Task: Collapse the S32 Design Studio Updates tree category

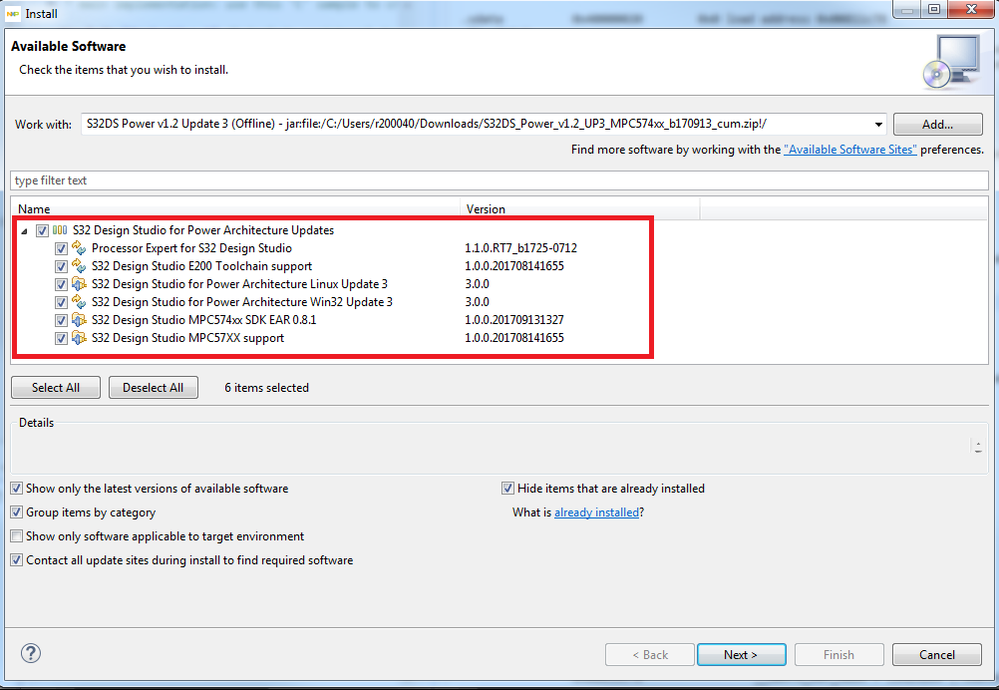Action: coord(24,231)
